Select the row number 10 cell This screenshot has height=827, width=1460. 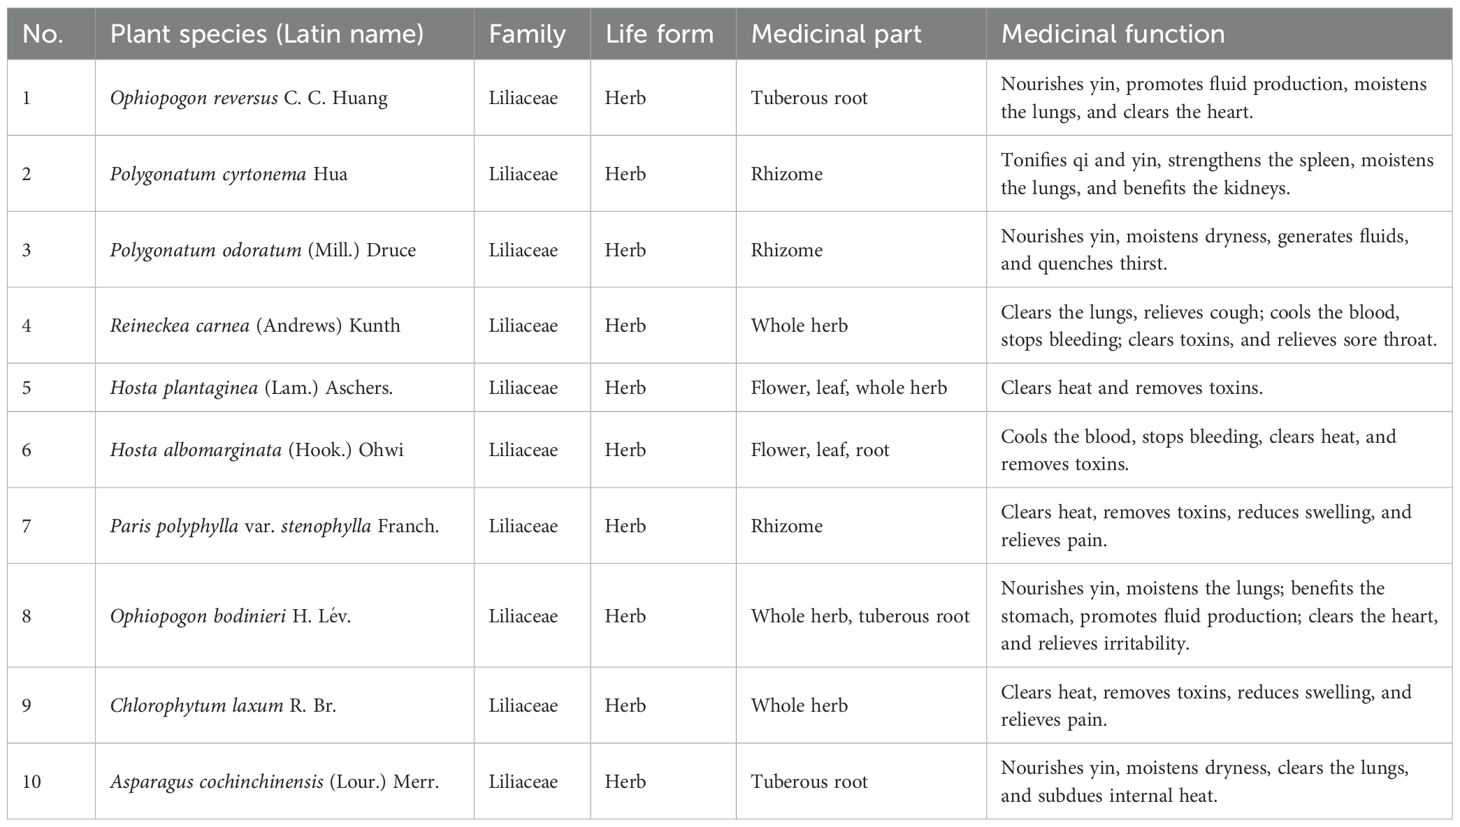pos(31,782)
